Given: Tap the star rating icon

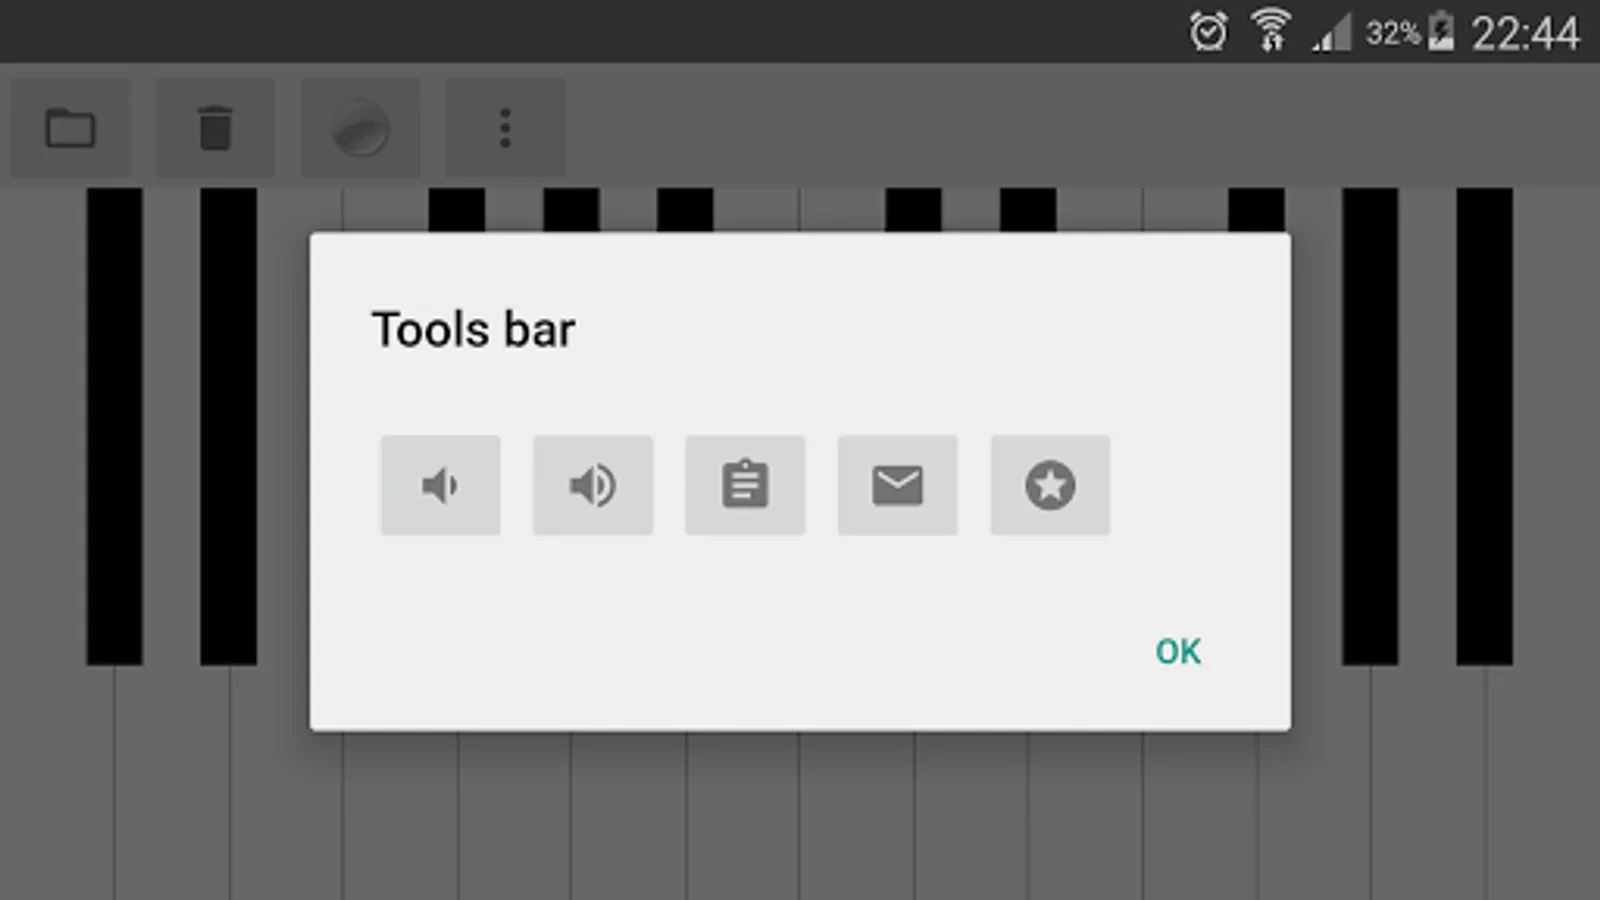Looking at the screenshot, I should pos(1050,485).
